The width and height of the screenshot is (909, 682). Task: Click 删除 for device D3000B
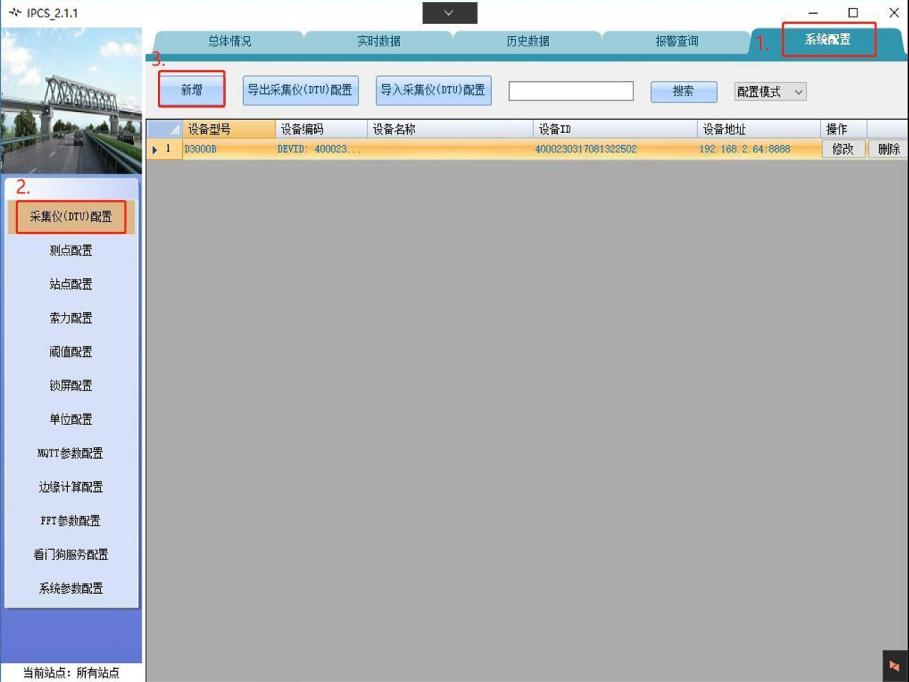click(888, 149)
